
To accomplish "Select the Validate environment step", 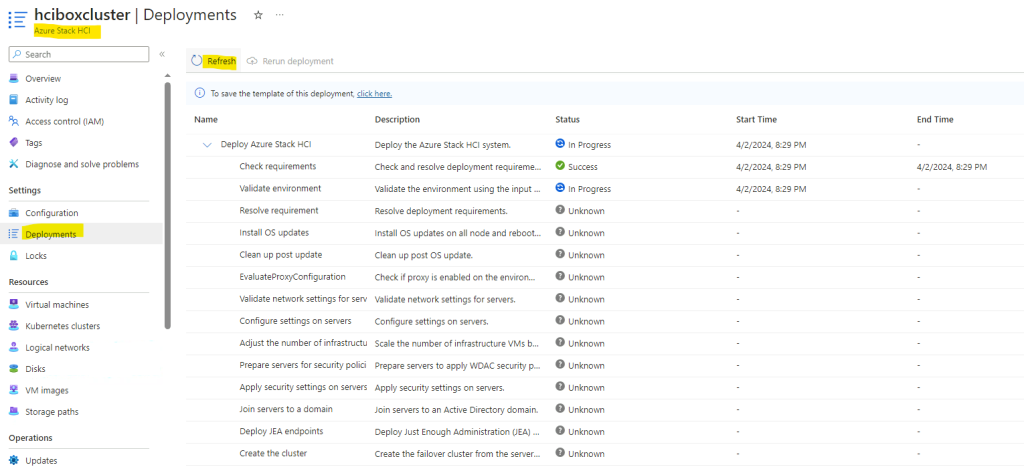I will tap(280, 188).
